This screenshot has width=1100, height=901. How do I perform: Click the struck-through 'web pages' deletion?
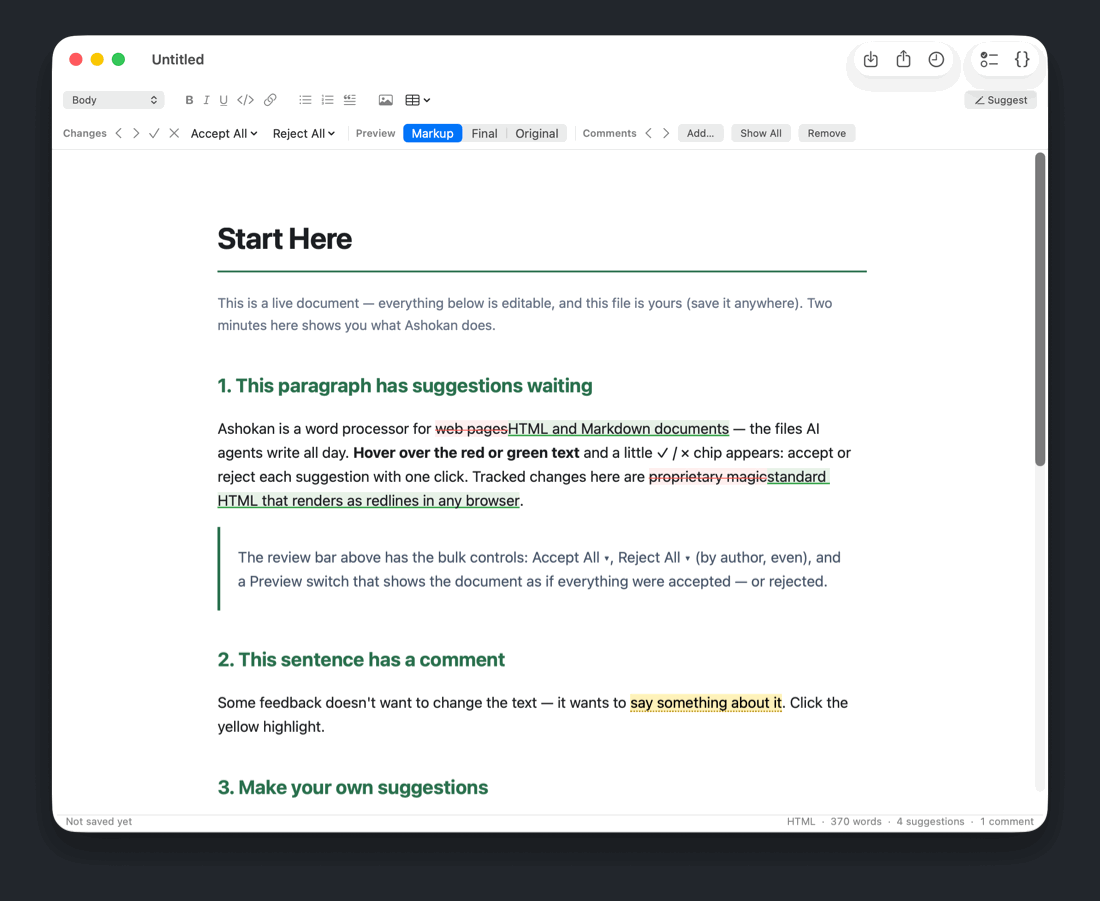pyautogui.click(x=471, y=429)
